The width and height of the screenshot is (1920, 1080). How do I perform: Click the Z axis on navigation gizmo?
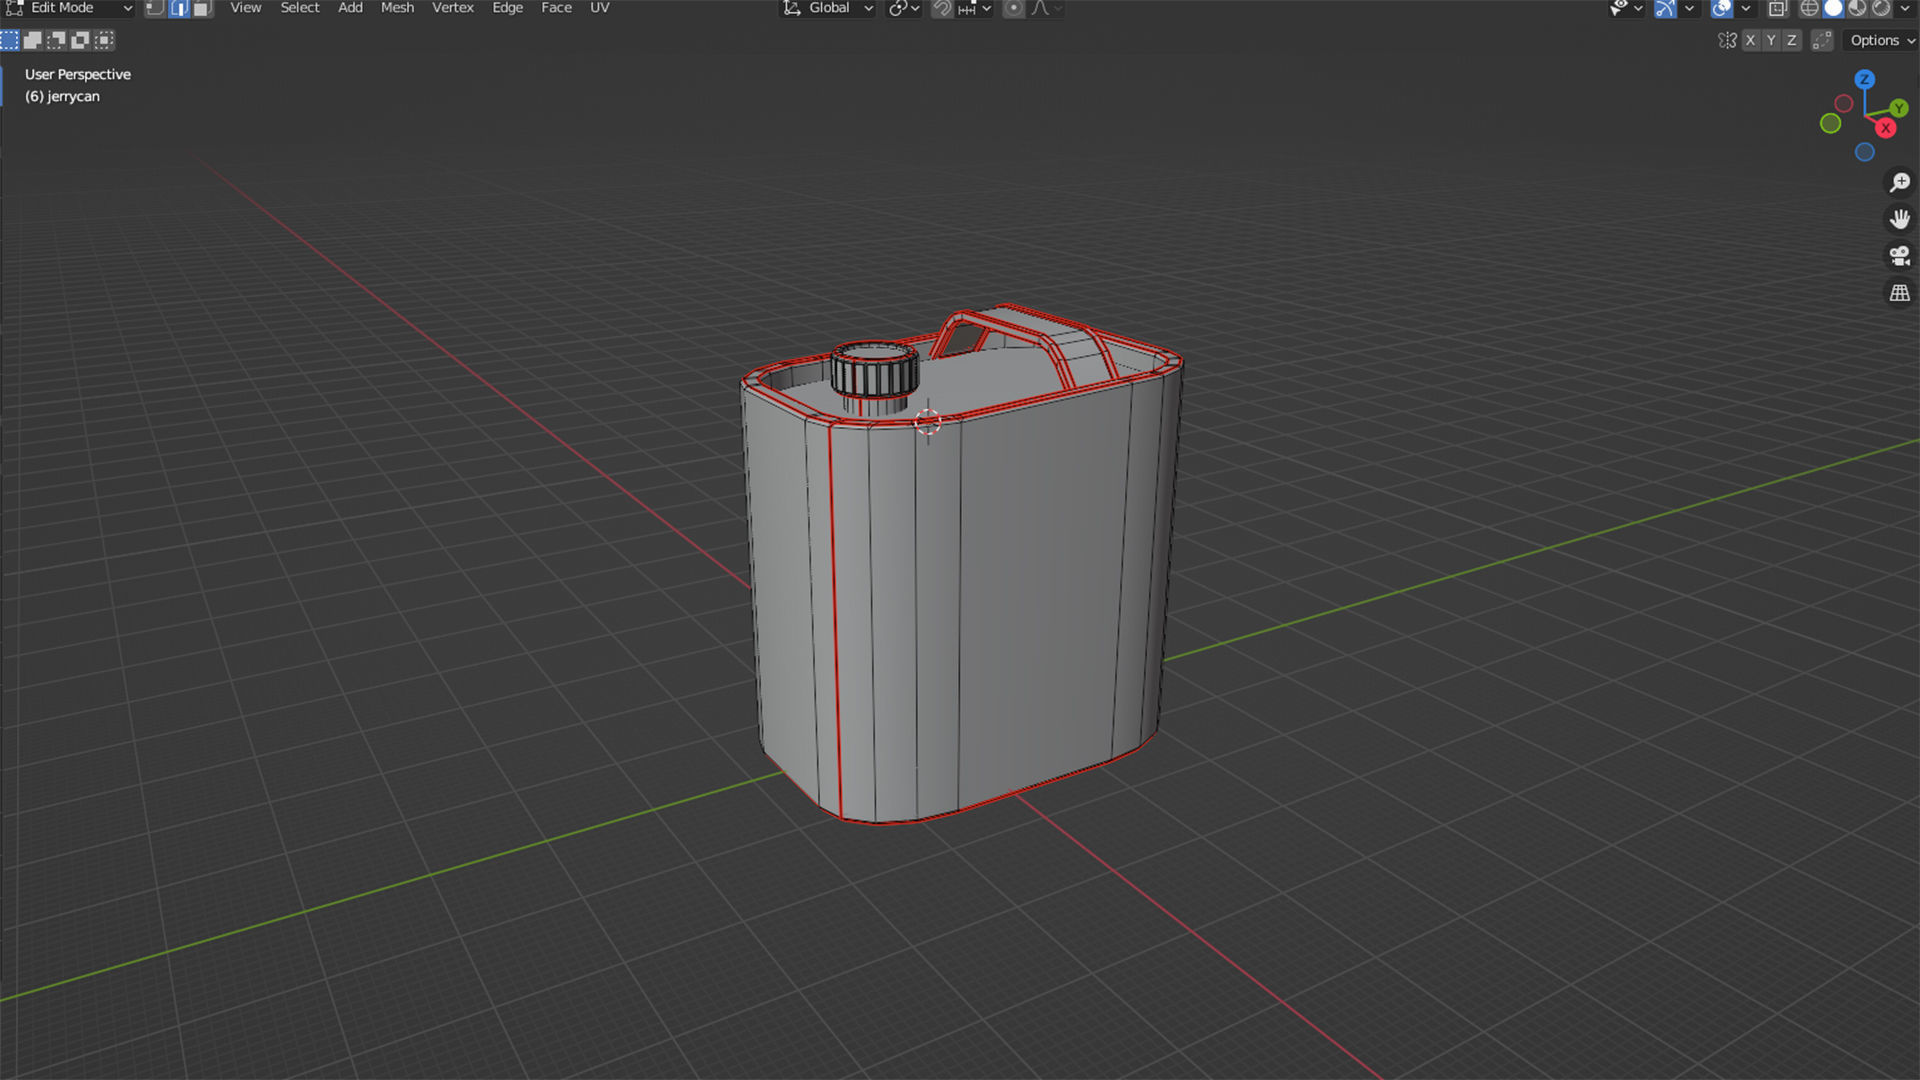(1865, 79)
